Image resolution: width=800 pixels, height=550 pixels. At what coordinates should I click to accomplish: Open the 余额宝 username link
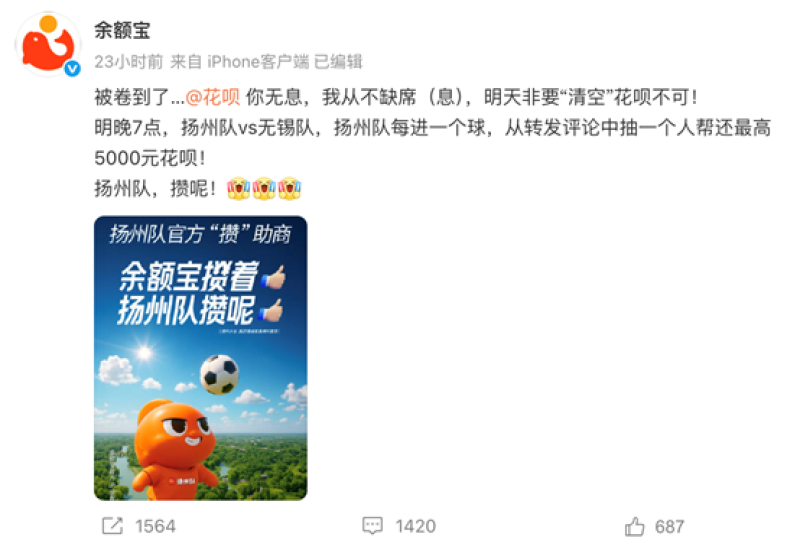[122, 31]
